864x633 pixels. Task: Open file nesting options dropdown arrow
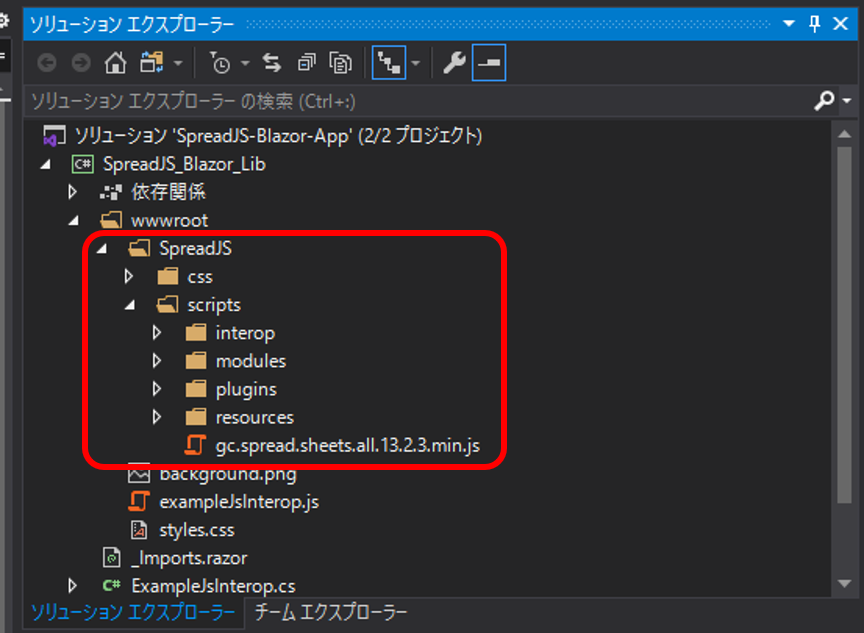click(x=416, y=63)
